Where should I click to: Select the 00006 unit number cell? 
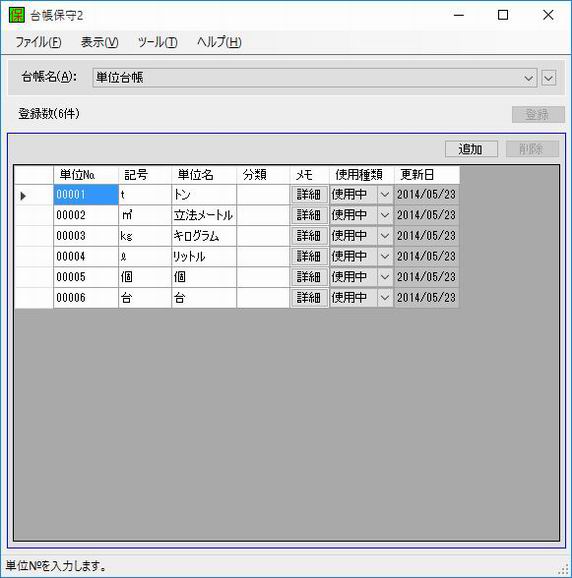point(86,298)
